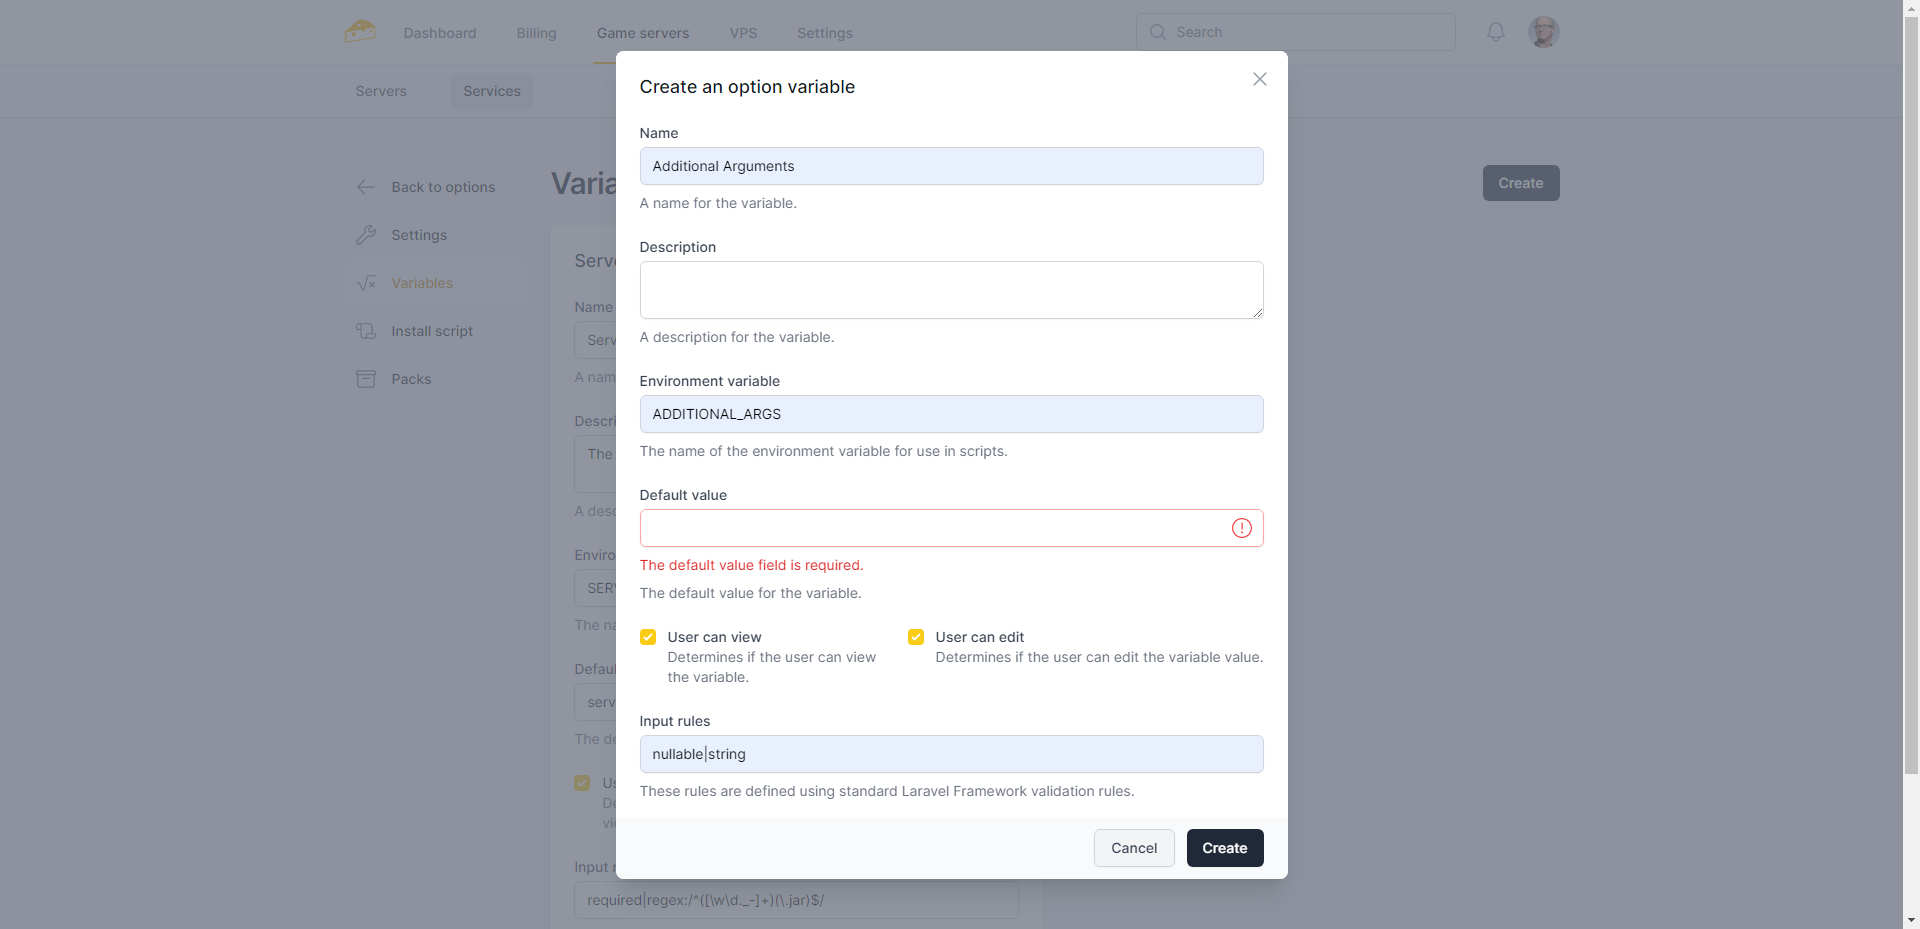Open the user avatar menu
Viewport: 1920px width, 929px height.
(x=1543, y=32)
